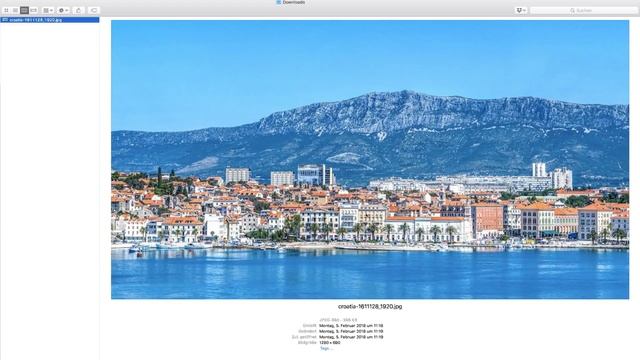This screenshot has width=640, height=360.
Task: Open the gear action menu
Action: coord(63,10)
